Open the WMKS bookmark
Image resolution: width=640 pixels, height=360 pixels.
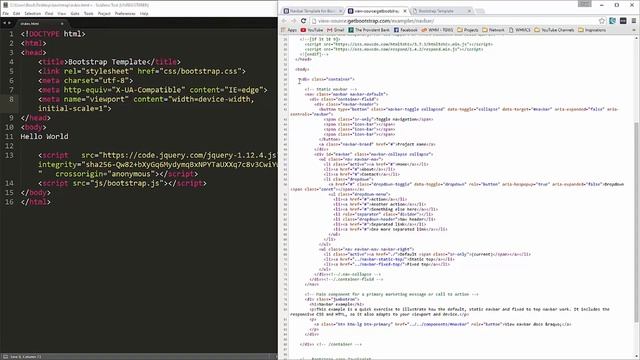click(520, 30)
